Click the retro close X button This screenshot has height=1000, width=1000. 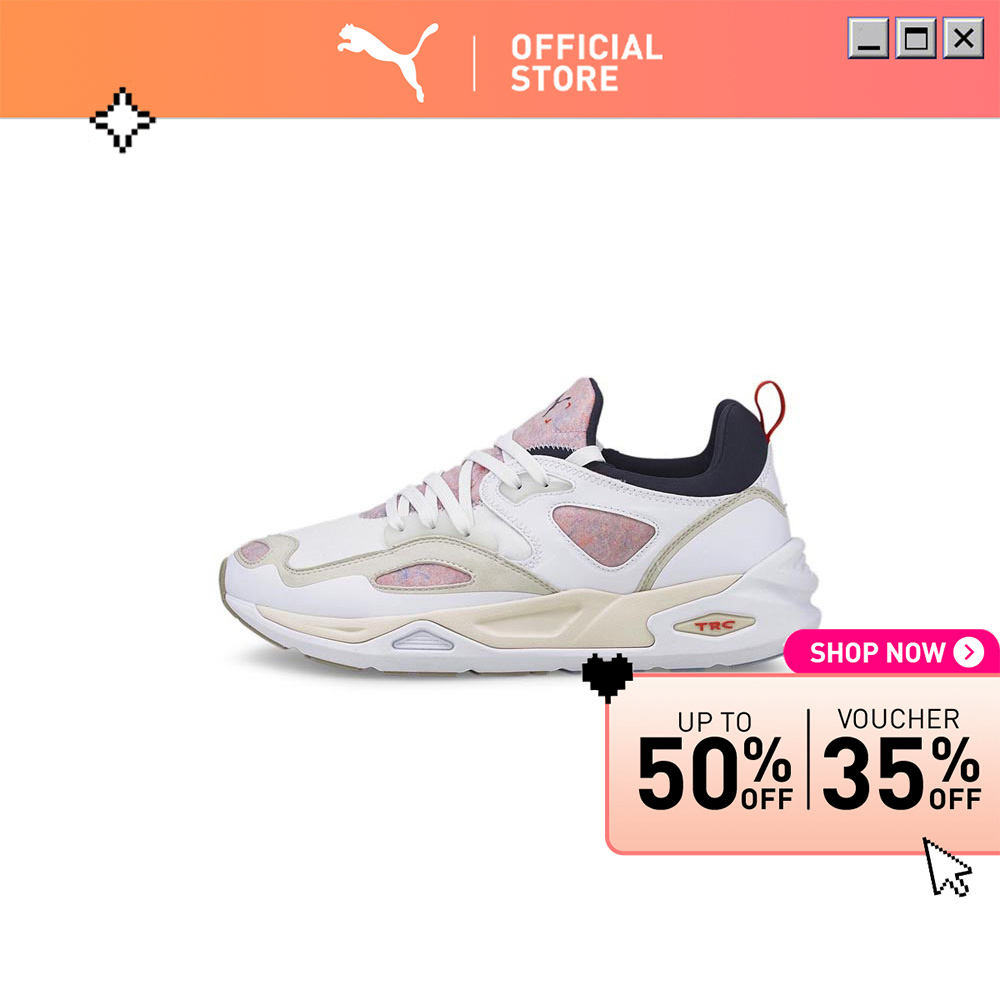click(964, 38)
